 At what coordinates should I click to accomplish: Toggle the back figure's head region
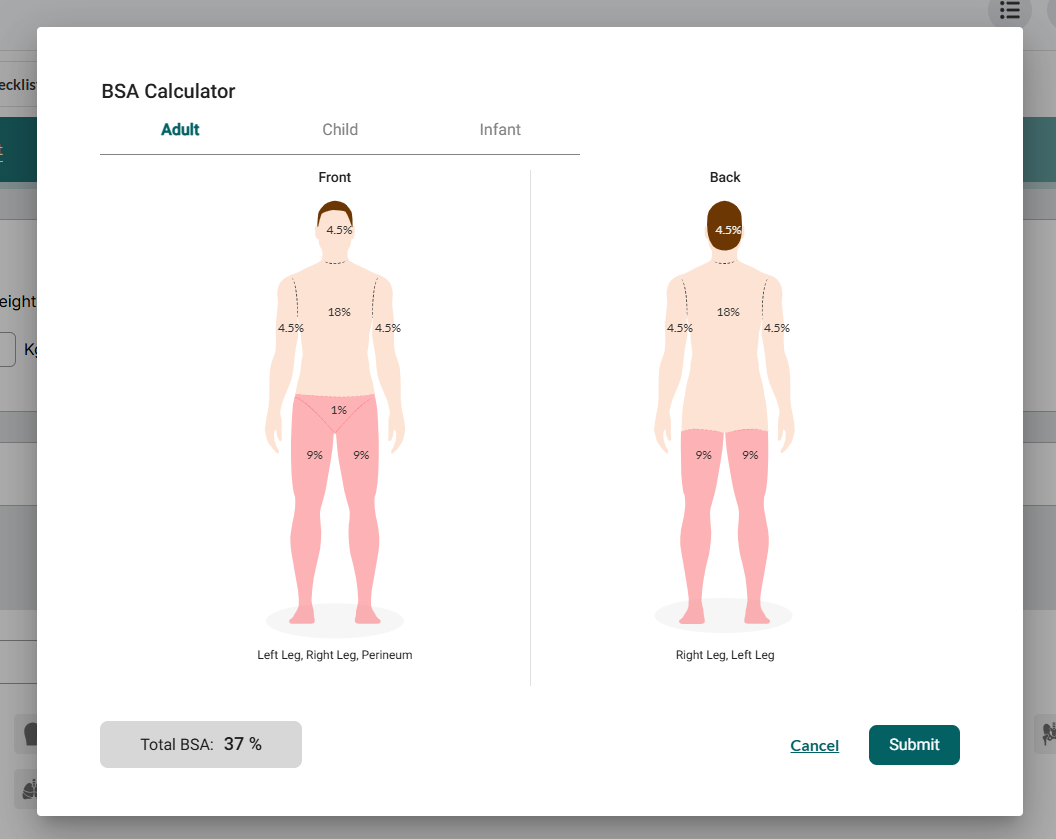[x=724, y=228]
